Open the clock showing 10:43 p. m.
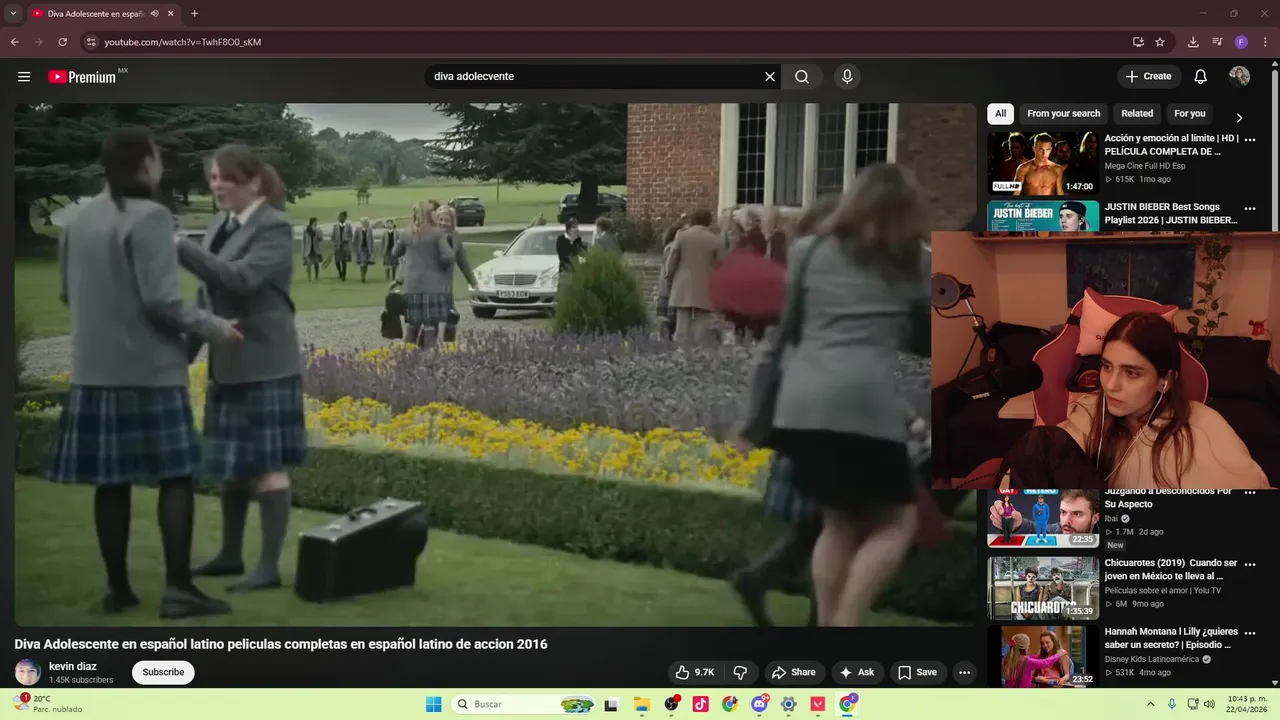This screenshot has width=1280, height=720. tap(1246, 704)
